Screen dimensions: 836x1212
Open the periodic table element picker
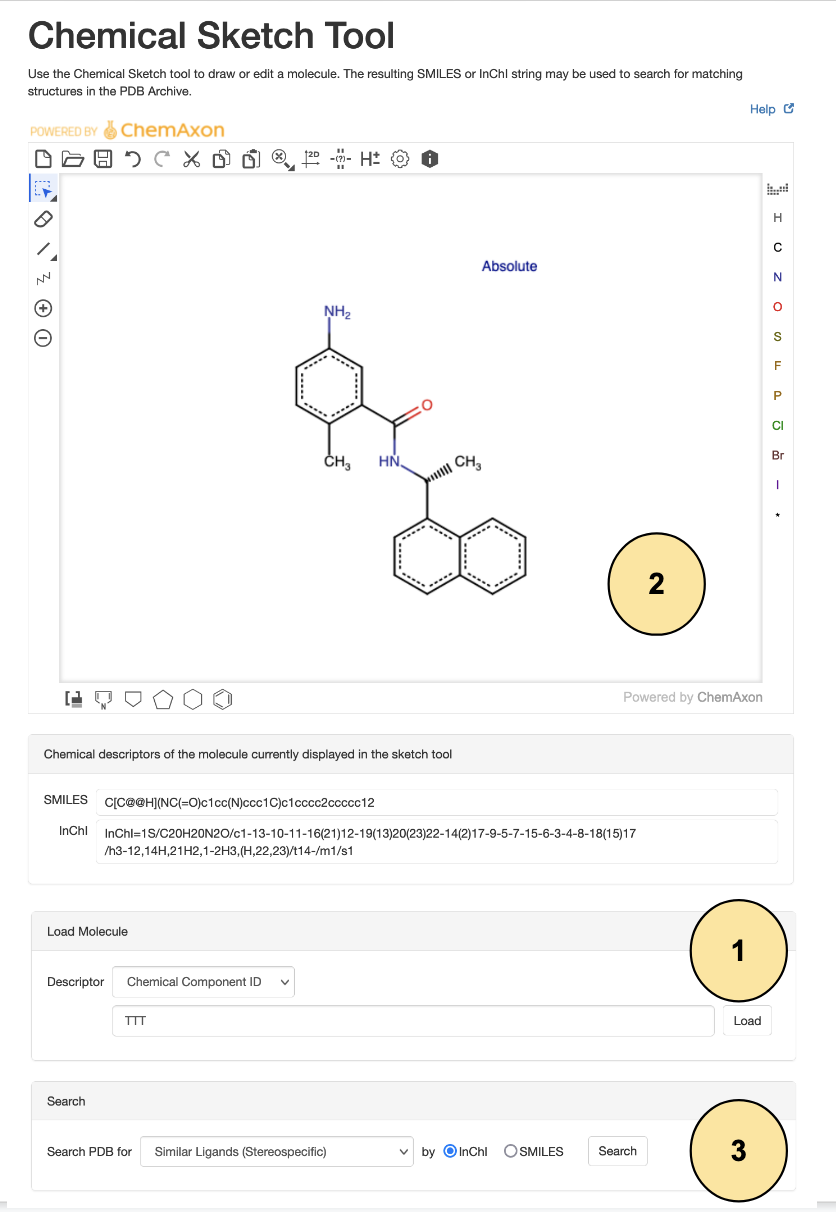[777, 188]
